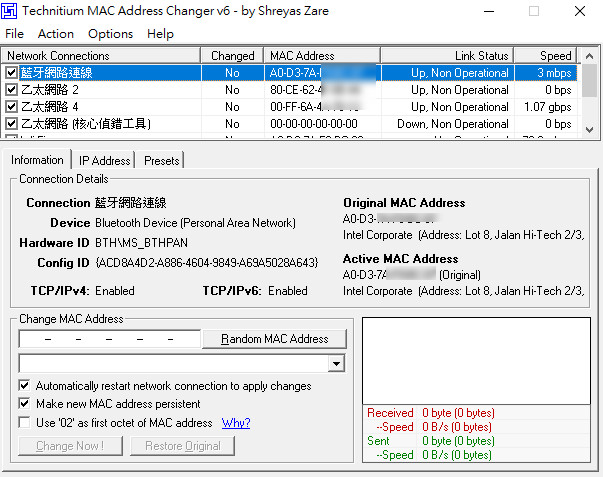Click the Sent bytes value

pyautogui.click(x=458, y=441)
